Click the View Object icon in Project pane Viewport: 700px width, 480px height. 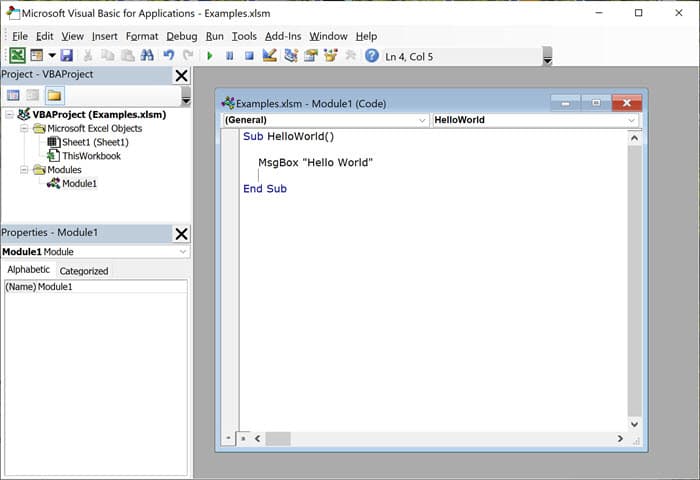(33, 95)
